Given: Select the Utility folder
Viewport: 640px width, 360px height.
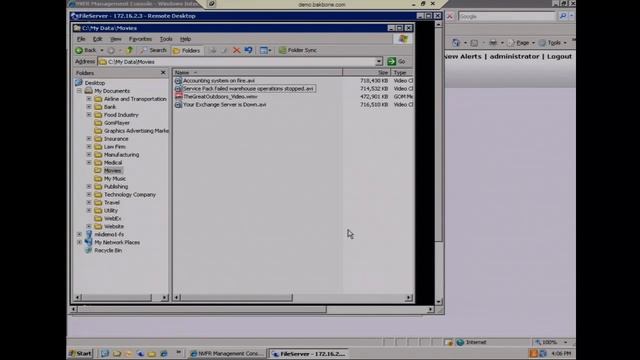Looking at the screenshot, I should 111,211.
